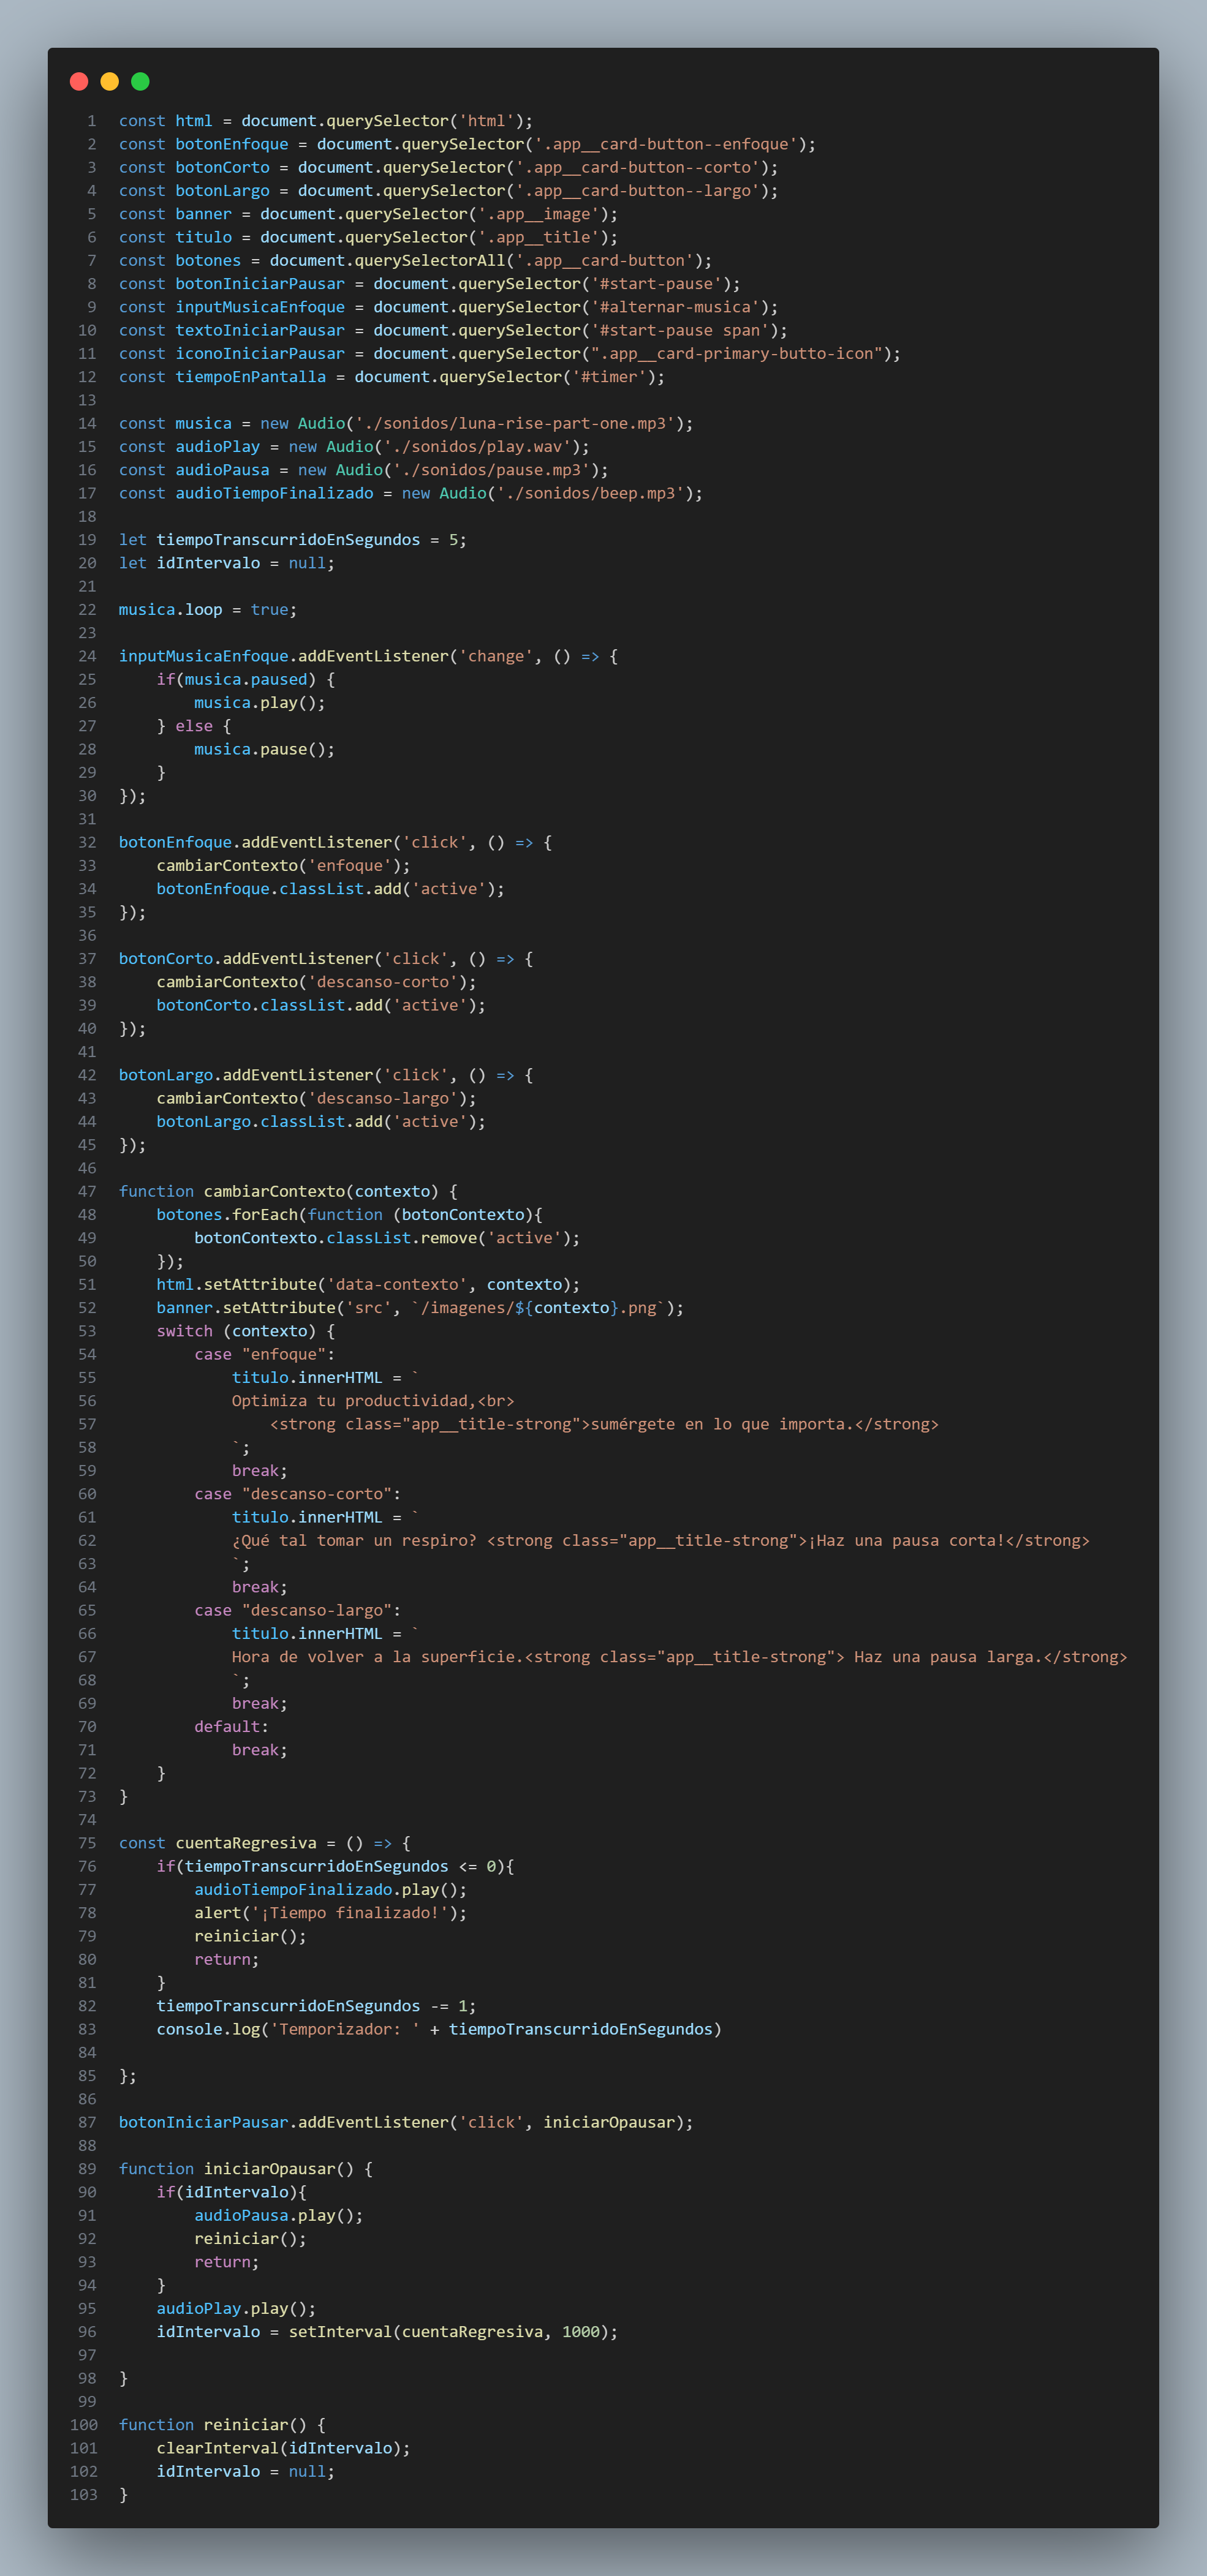Click 'tiempoTranscurridoEnSegundos -= 1;' on line 82

316,2006
